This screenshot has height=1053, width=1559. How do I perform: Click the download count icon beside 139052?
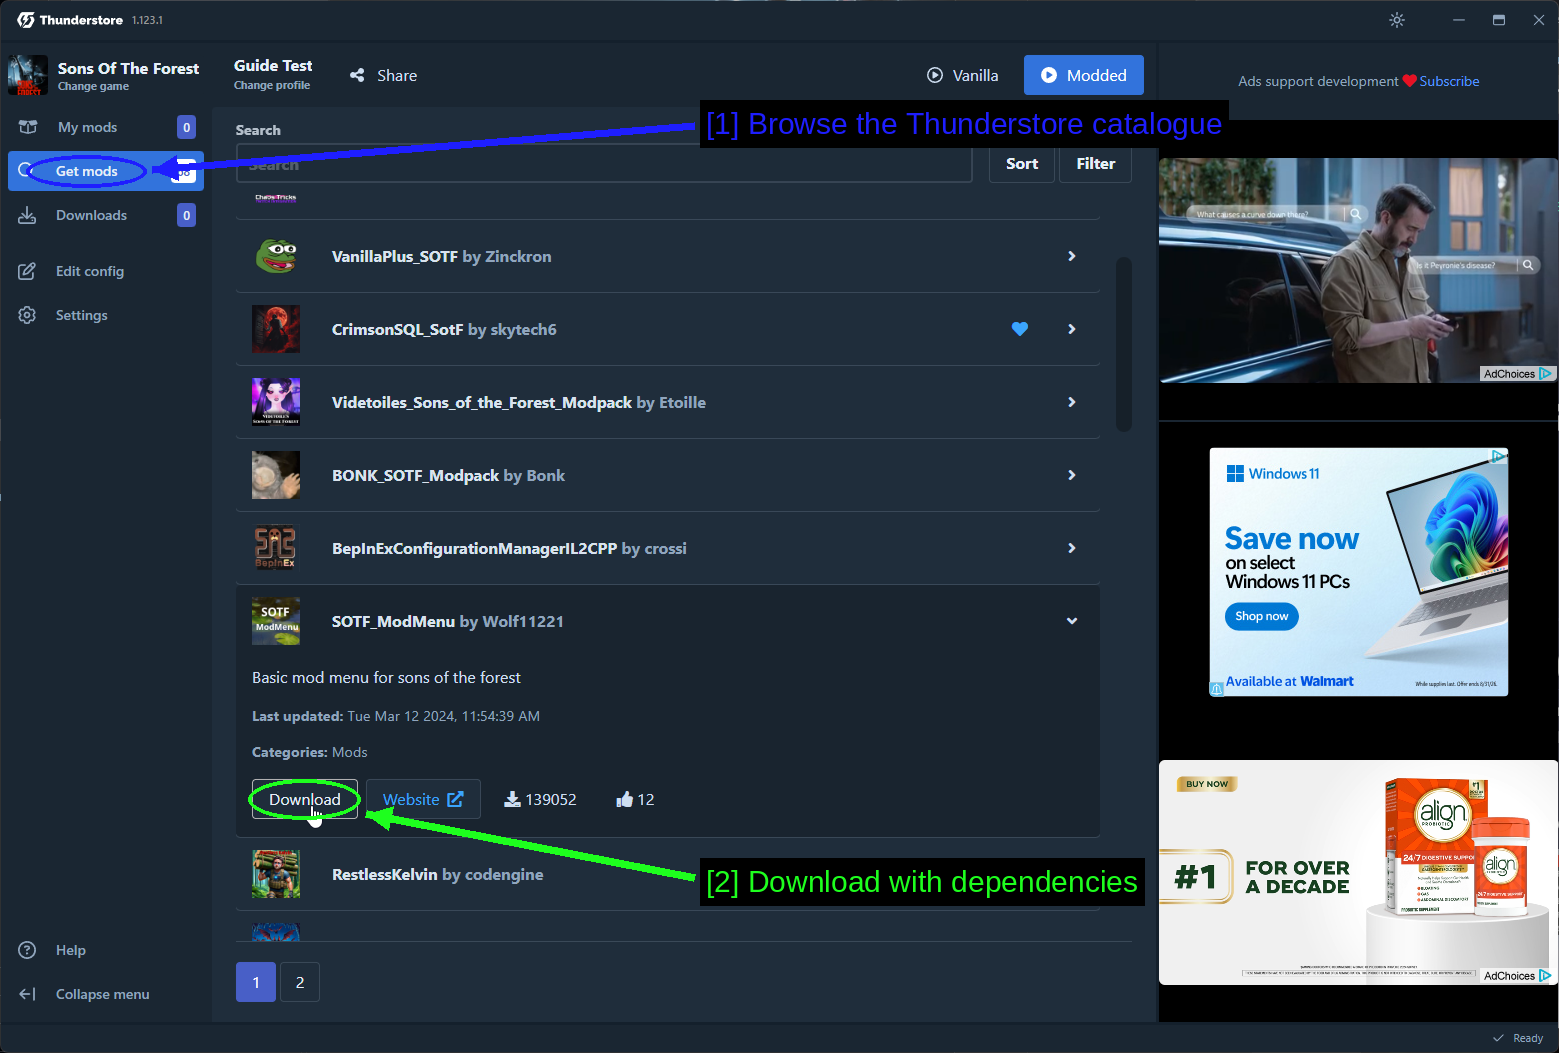tap(512, 799)
